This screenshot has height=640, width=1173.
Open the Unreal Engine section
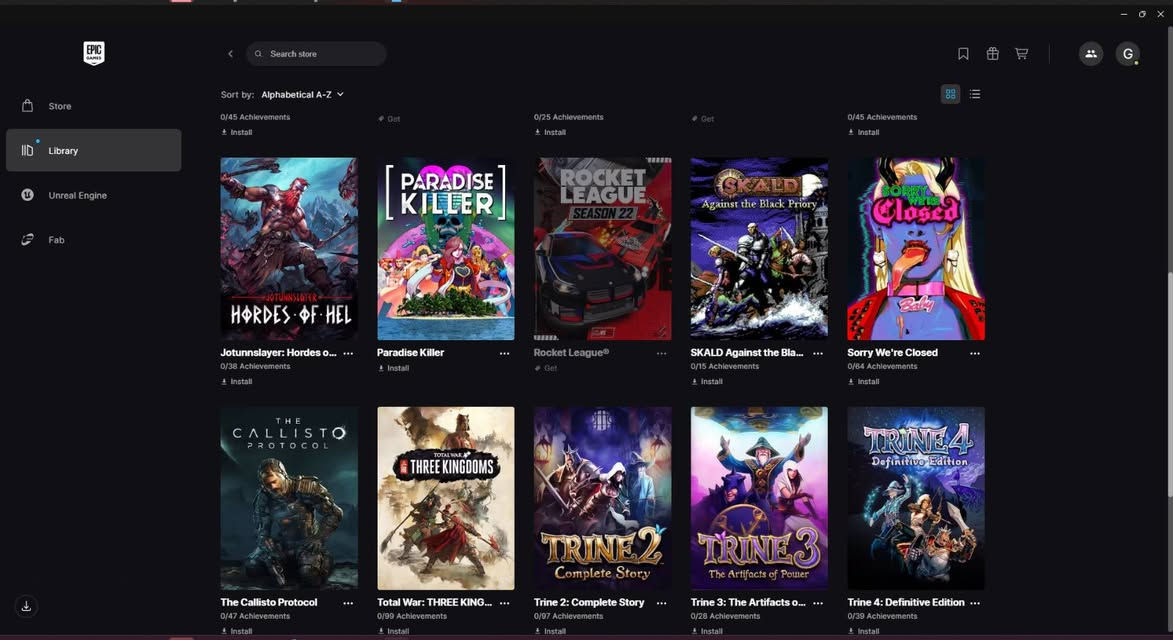coord(94,195)
